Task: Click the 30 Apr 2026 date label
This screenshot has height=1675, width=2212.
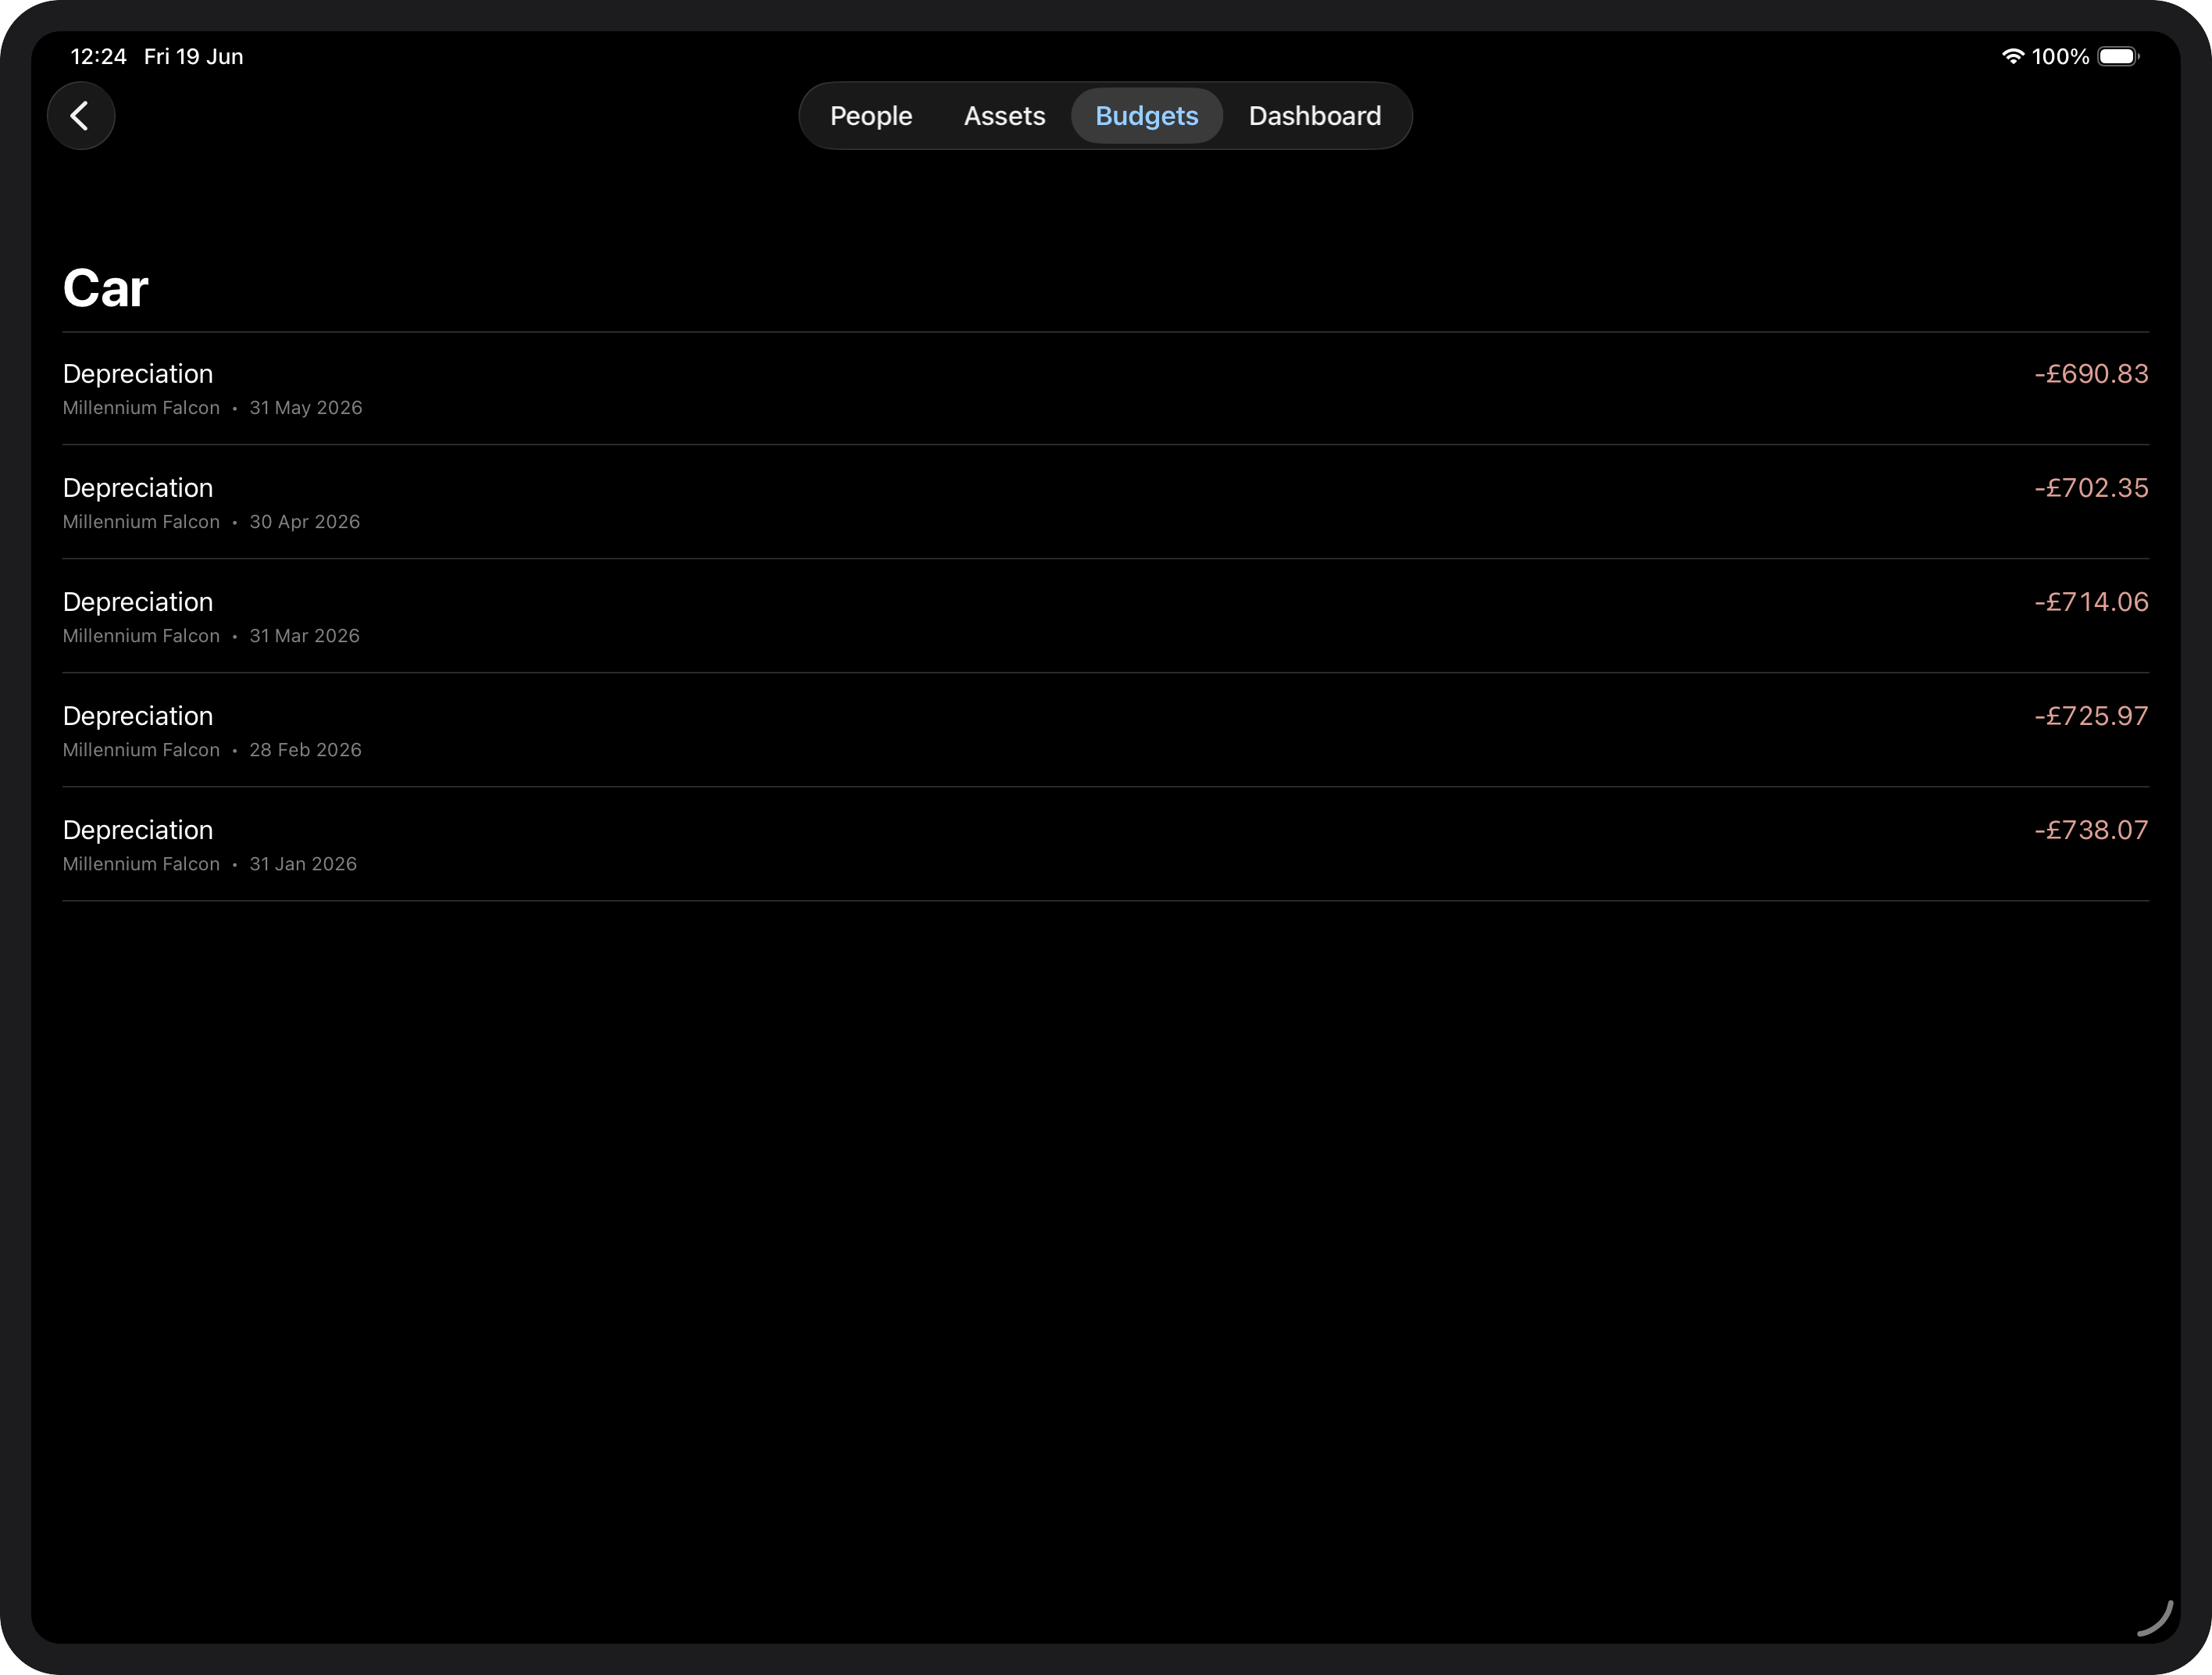Action: point(304,522)
